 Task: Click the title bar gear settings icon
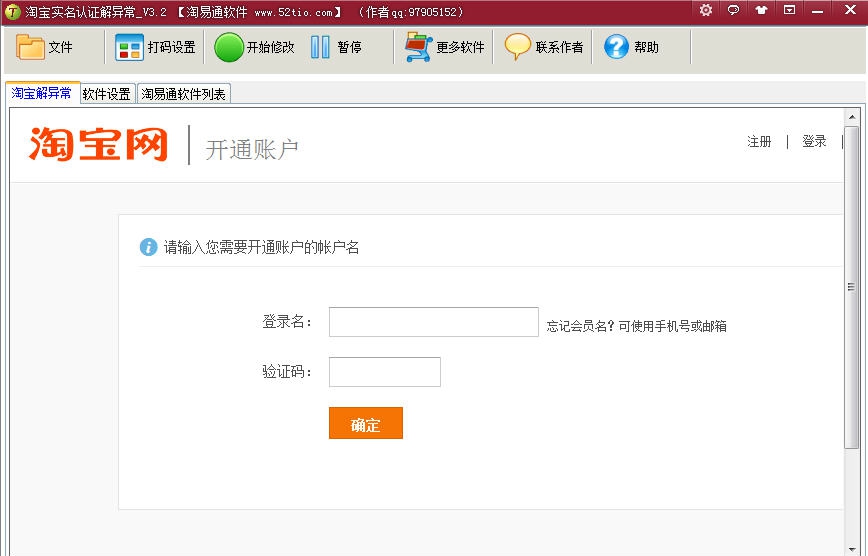(706, 9)
